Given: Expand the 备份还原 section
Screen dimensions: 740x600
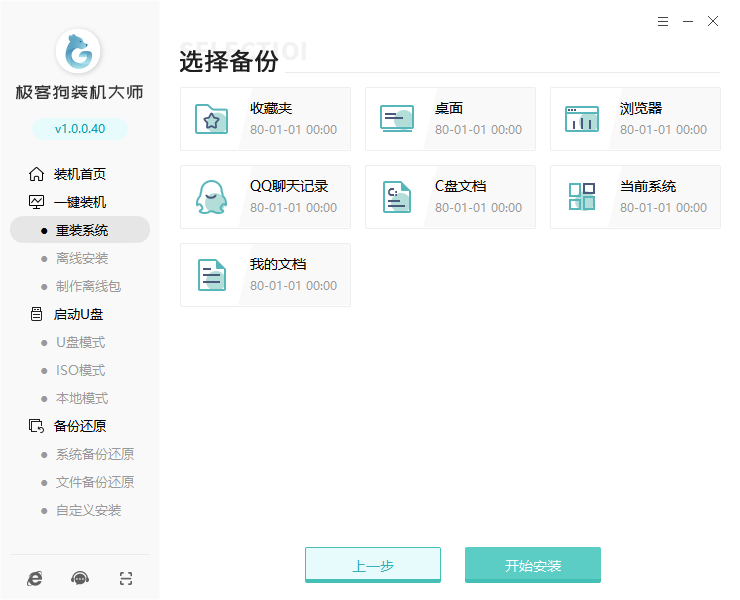Looking at the screenshot, I should point(79,426).
